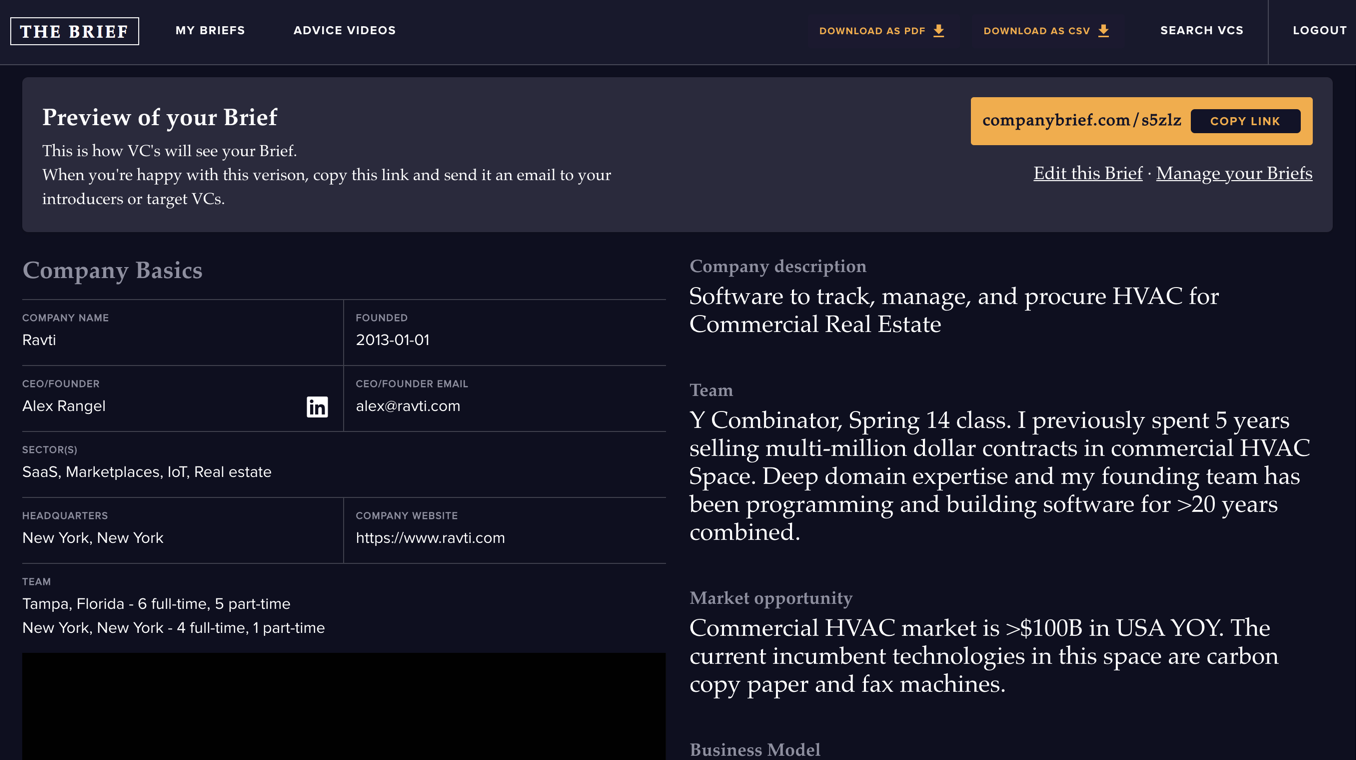This screenshot has height=760, width=1356.
Task: Click the companybrief.com/s5zlz URL text
Action: [x=1082, y=121]
